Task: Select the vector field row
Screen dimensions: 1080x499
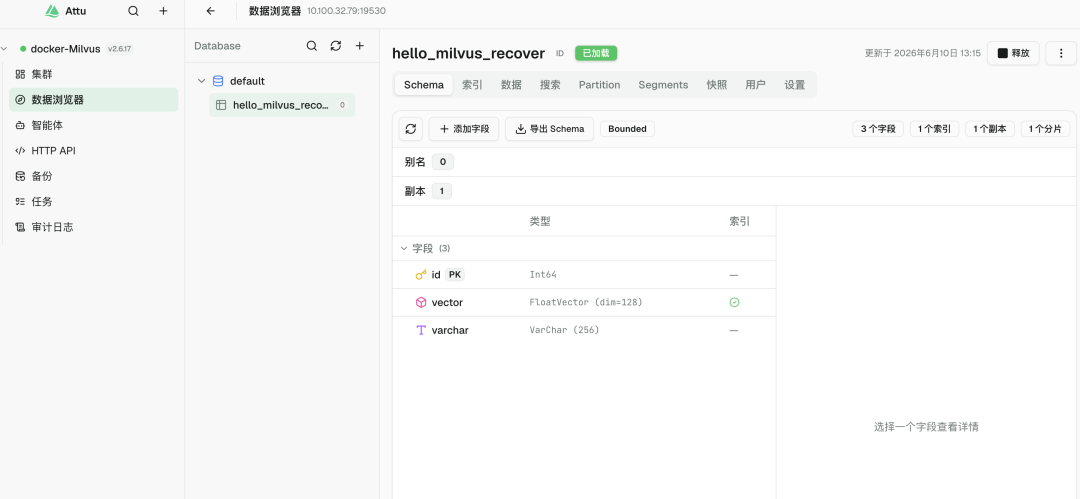Action: (x=584, y=303)
